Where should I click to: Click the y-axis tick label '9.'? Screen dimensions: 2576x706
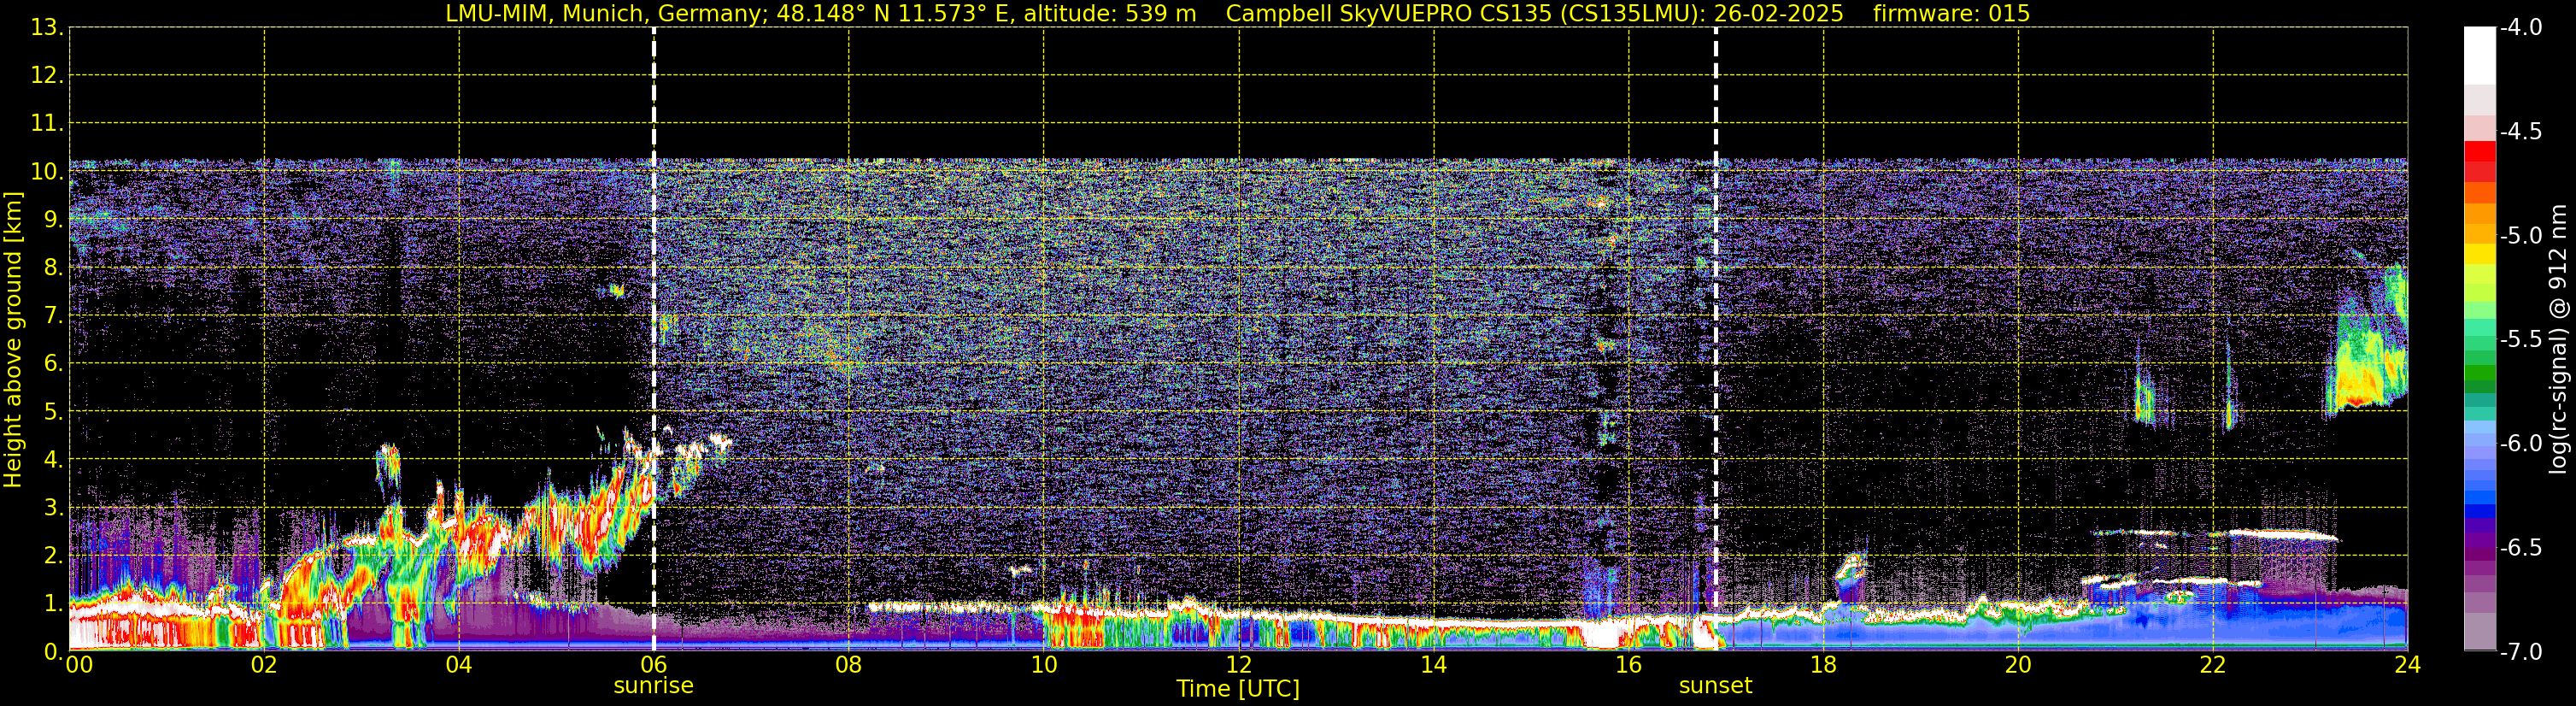[53, 219]
